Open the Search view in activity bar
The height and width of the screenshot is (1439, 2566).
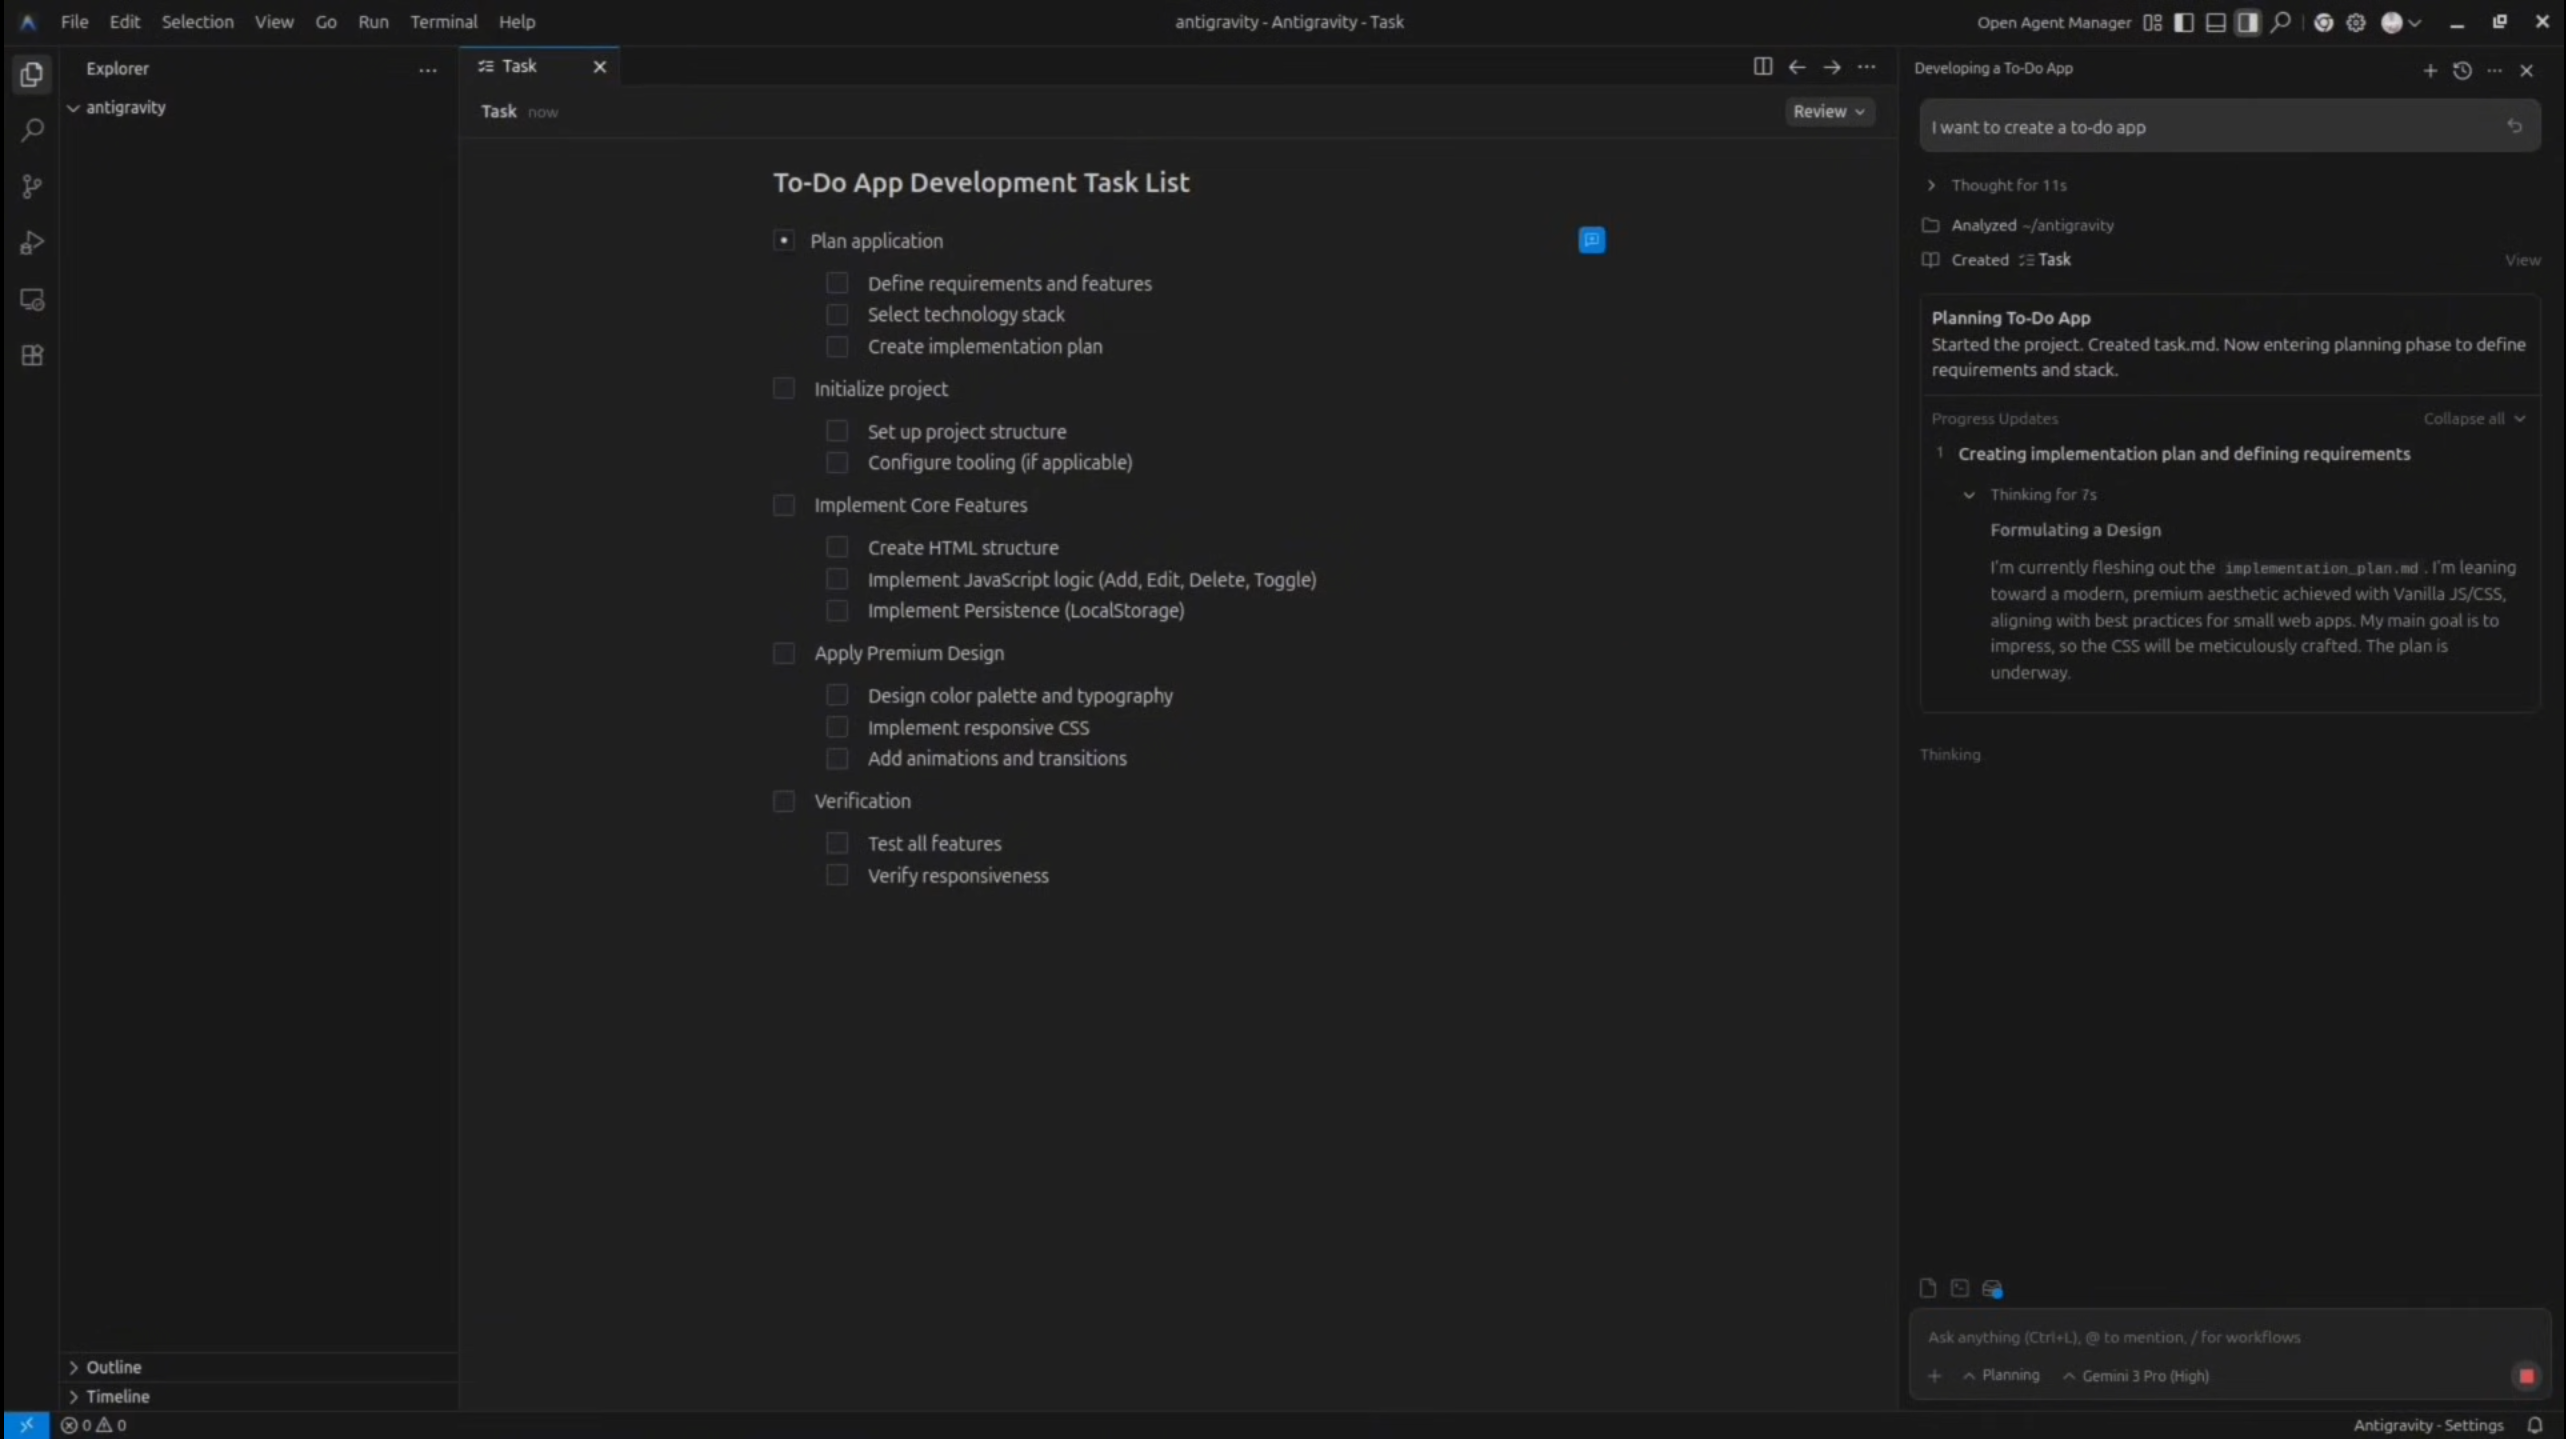32,130
